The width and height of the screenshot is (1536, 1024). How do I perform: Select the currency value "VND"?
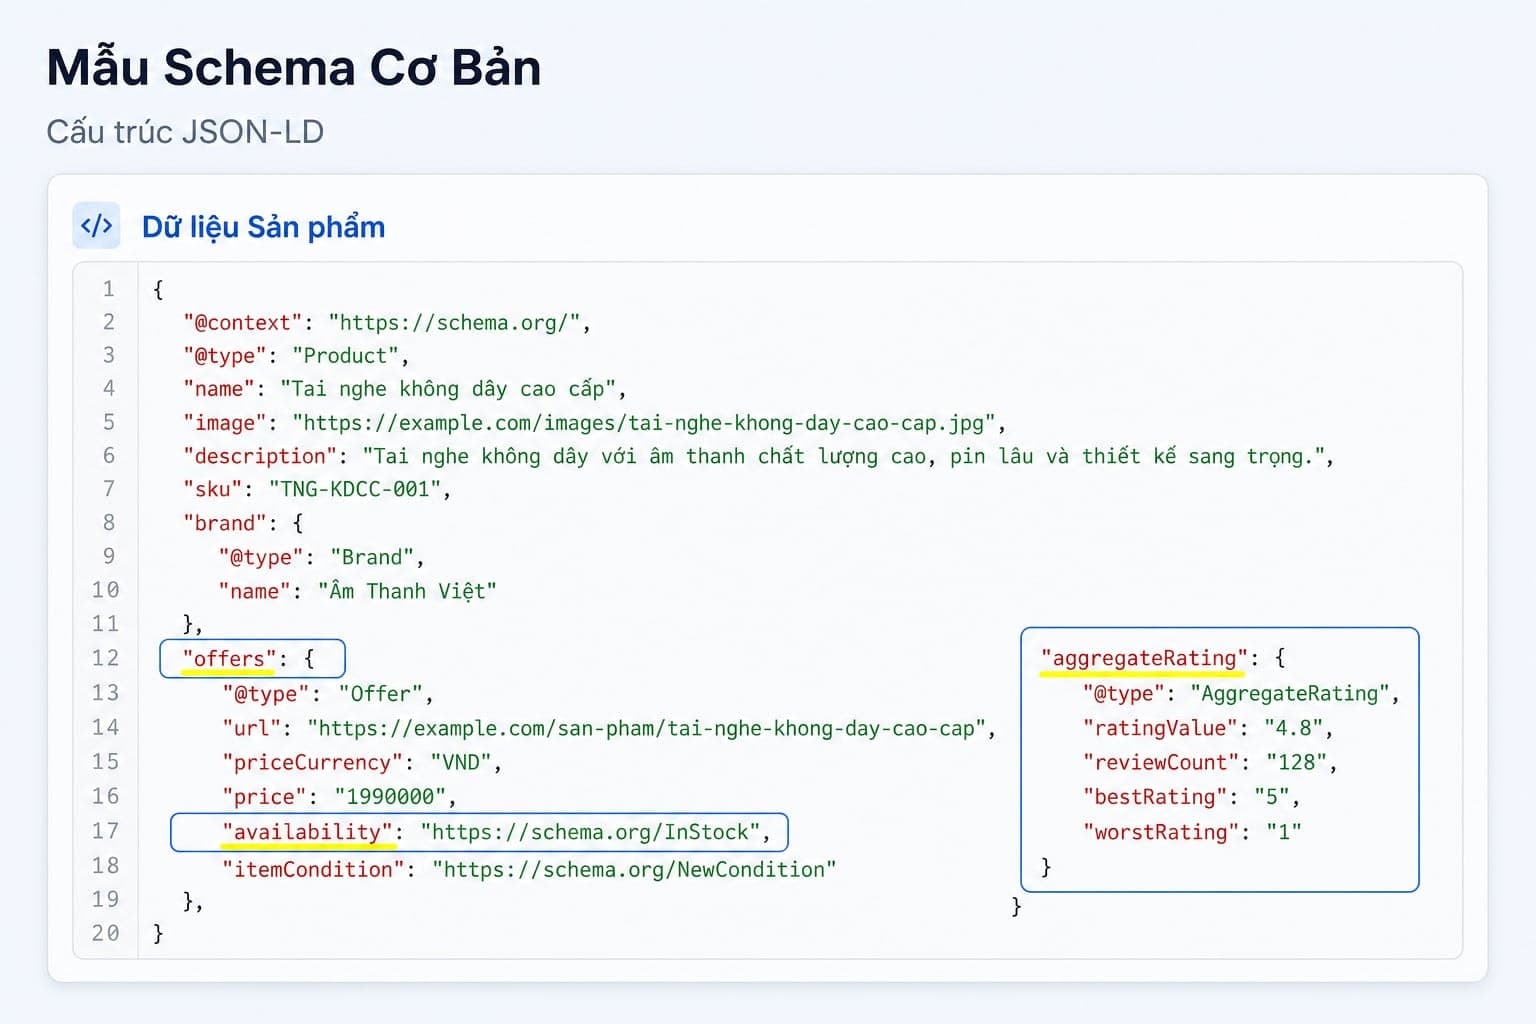click(x=460, y=763)
